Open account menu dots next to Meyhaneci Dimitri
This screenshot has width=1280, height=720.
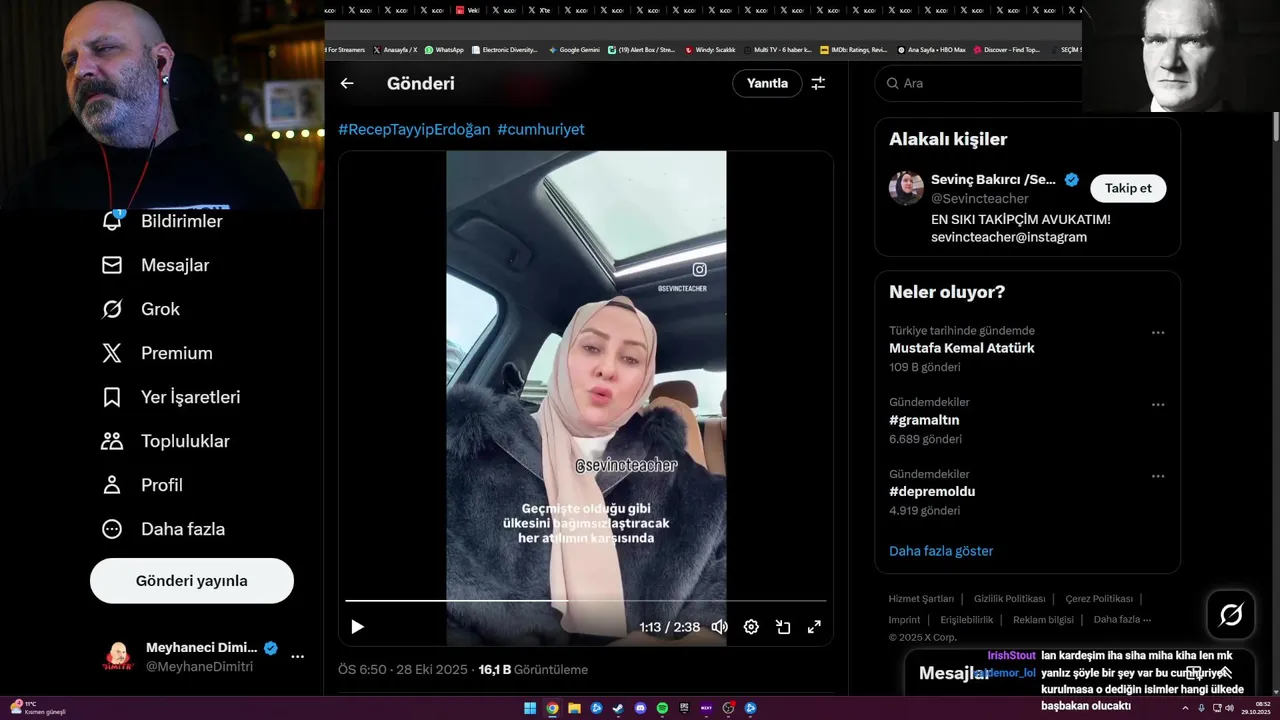tap(297, 657)
